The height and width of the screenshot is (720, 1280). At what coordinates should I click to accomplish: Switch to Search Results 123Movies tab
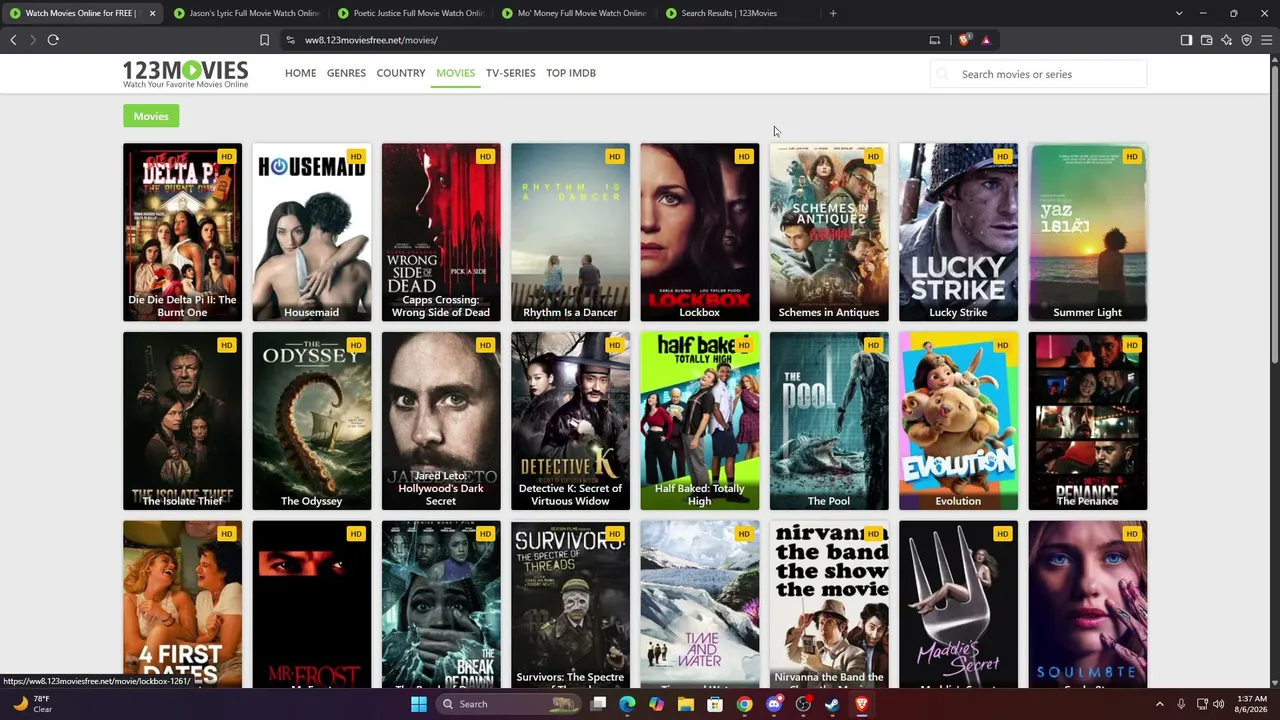[738, 13]
